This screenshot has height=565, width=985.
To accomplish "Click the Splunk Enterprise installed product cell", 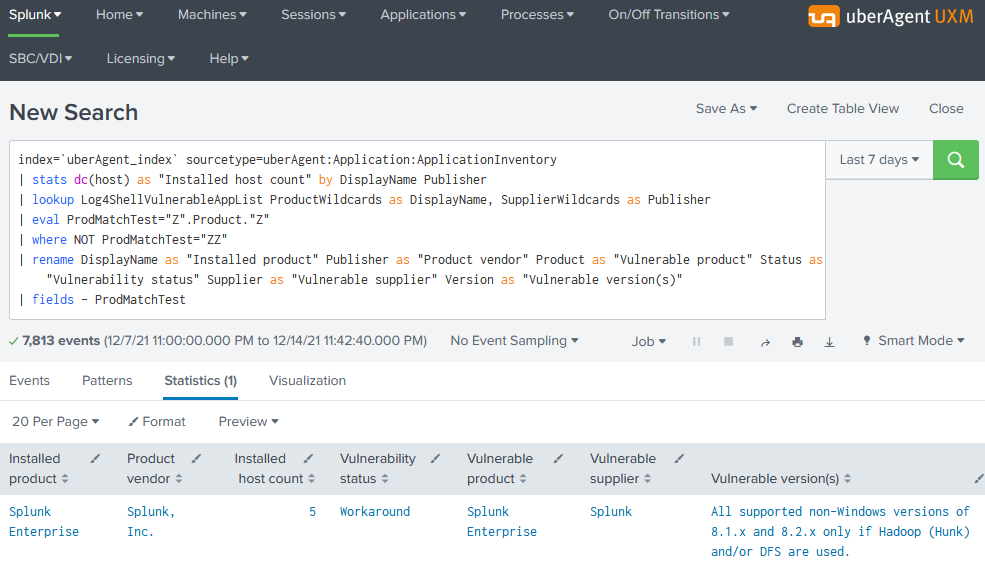I will (44, 522).
